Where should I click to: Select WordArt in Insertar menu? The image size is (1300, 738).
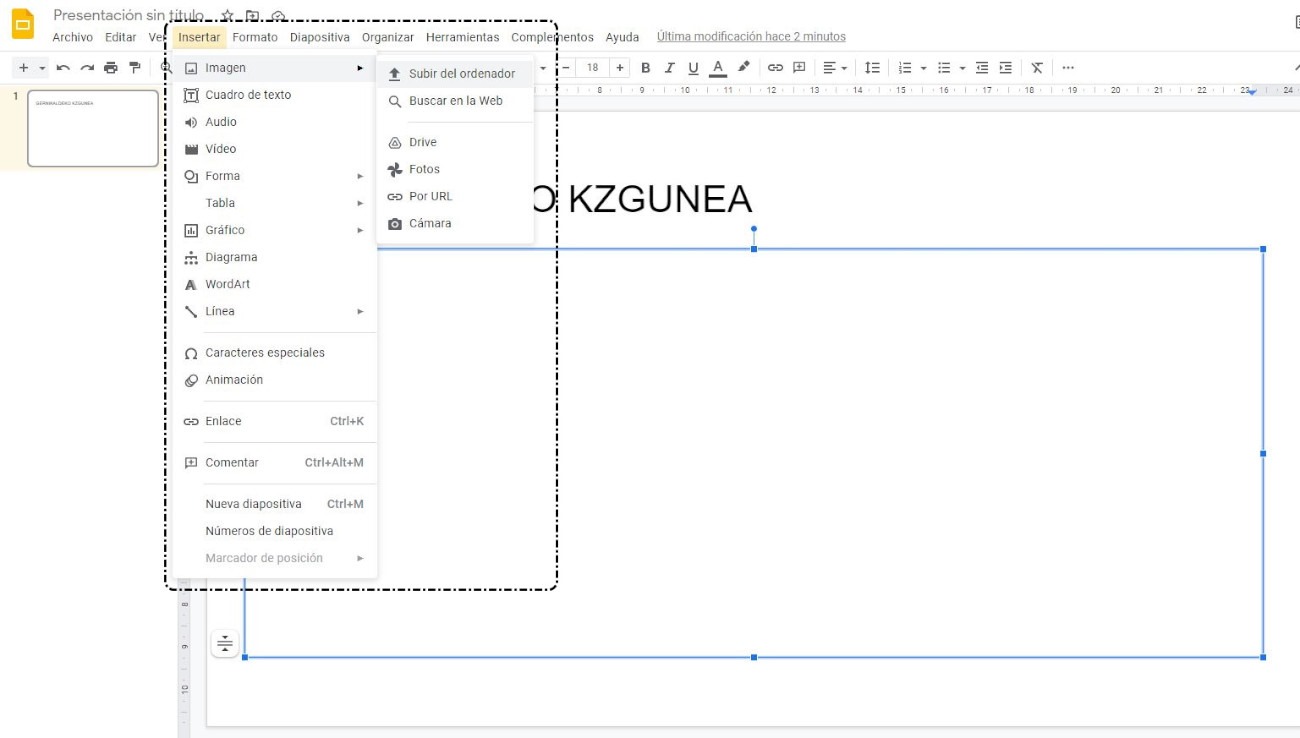point(275,284)
